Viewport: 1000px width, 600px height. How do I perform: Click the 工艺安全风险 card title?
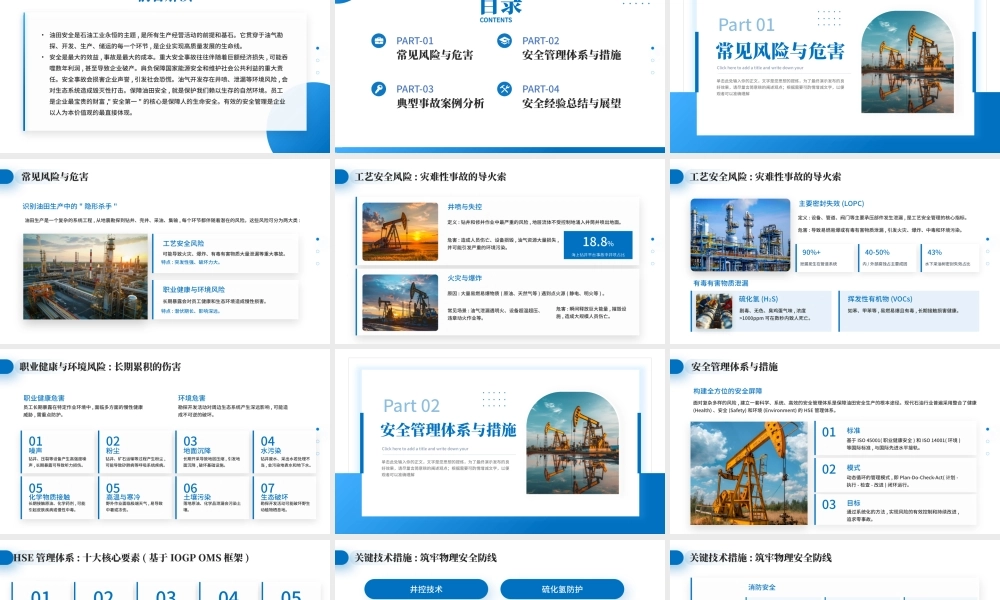184,243
